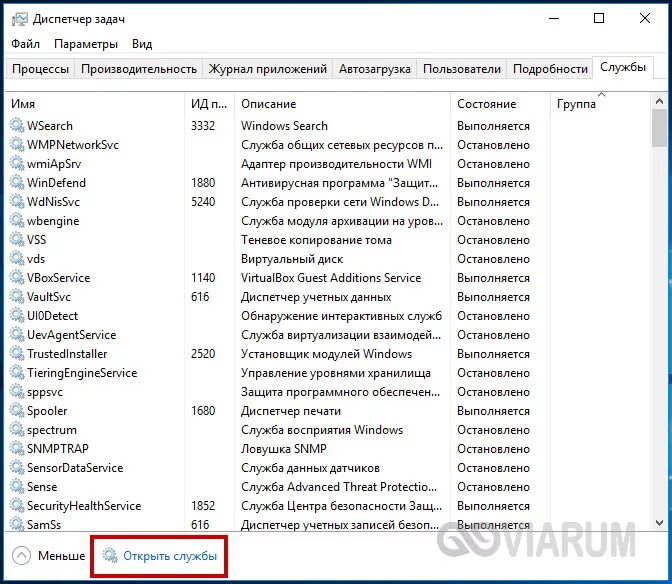Click the TrustedInstaller service icon
This screenshot has width=672, height=584.
pos(17,353)
